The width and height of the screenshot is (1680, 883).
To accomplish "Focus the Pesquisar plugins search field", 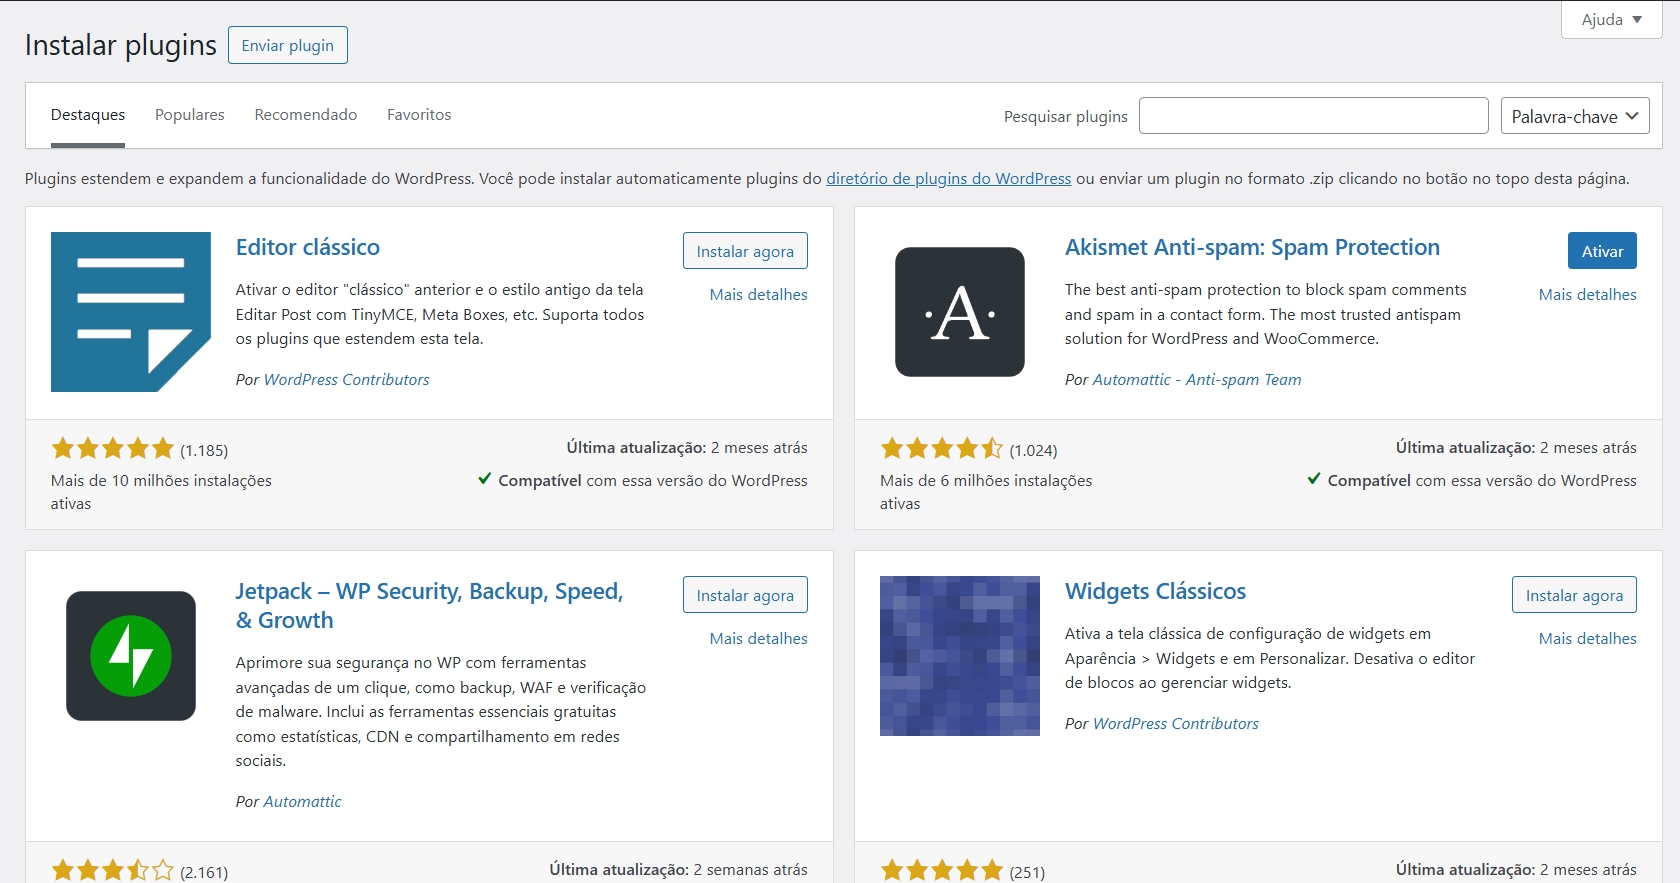I will [x=1313, y=116].
